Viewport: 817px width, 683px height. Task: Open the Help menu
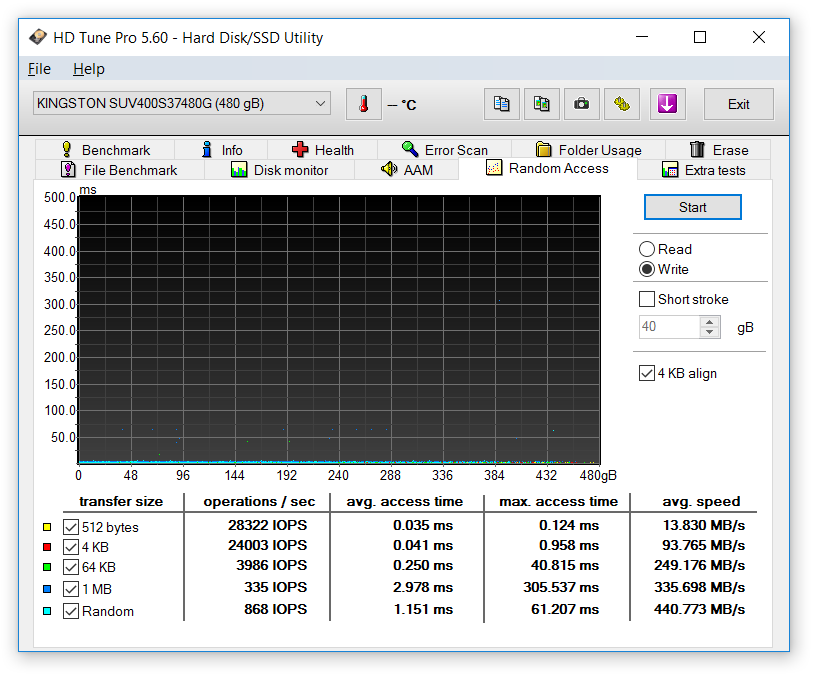(89, 69)
